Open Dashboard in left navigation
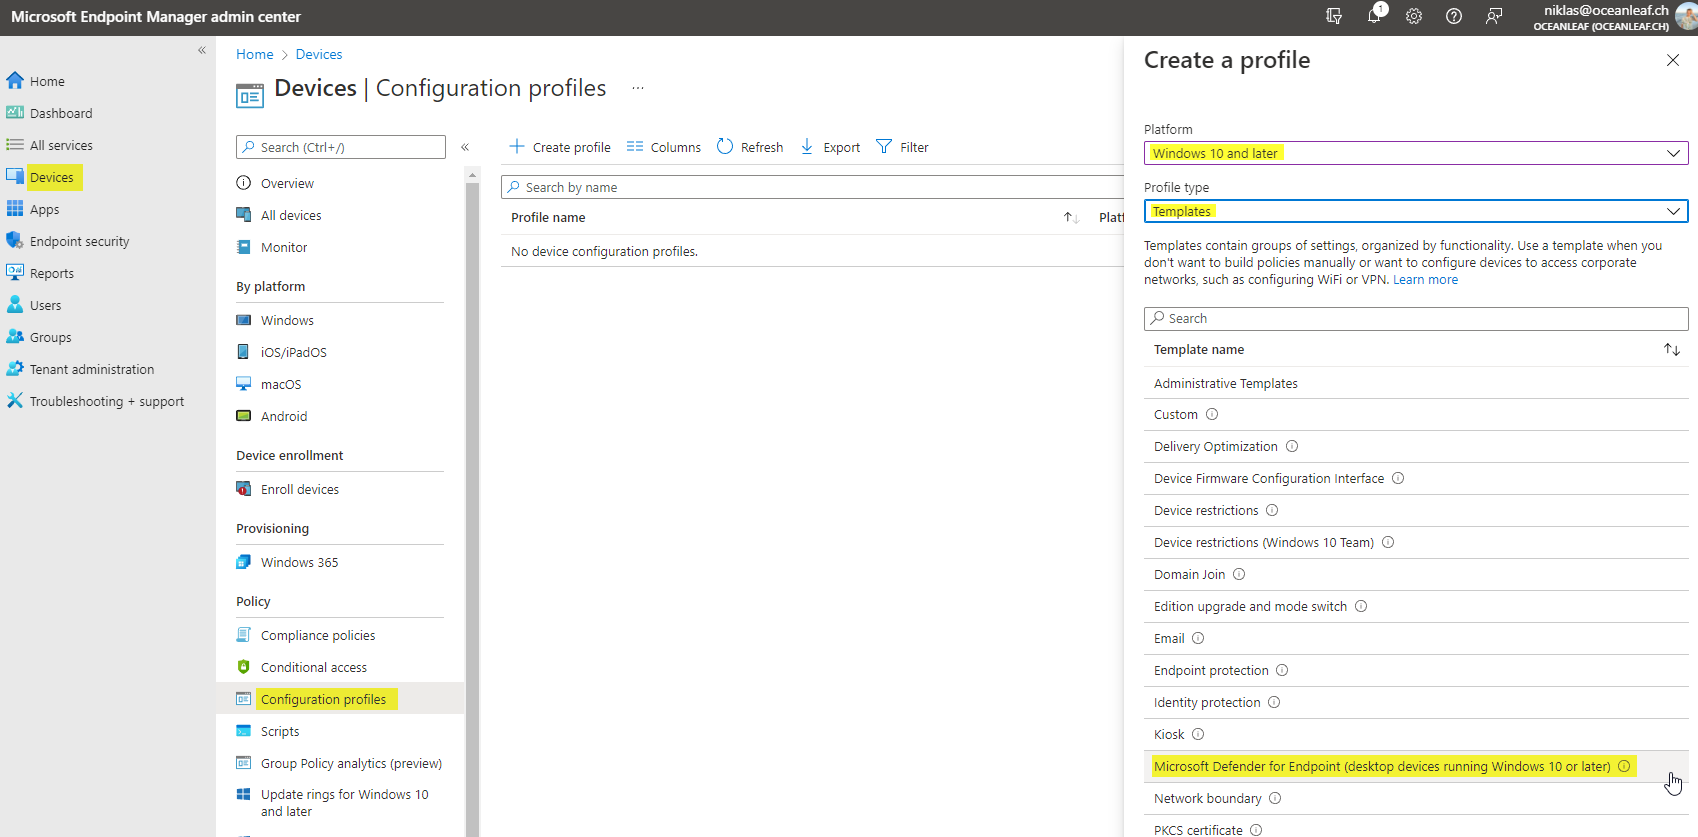Screen dimensions: 1698x837 (61, 113)
